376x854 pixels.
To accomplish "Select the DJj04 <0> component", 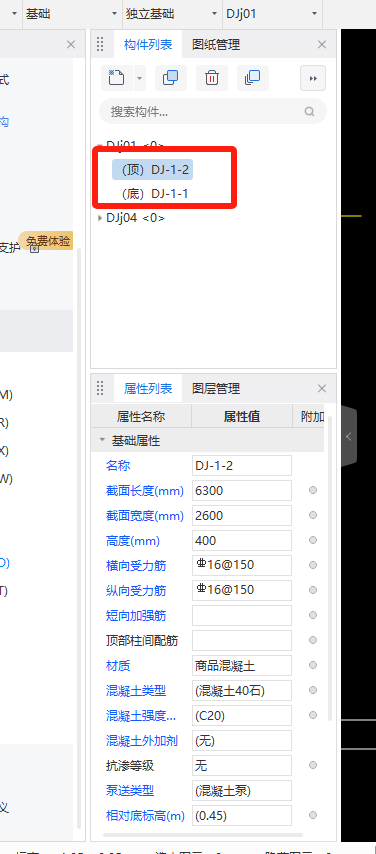I will (x=135, y=218).
